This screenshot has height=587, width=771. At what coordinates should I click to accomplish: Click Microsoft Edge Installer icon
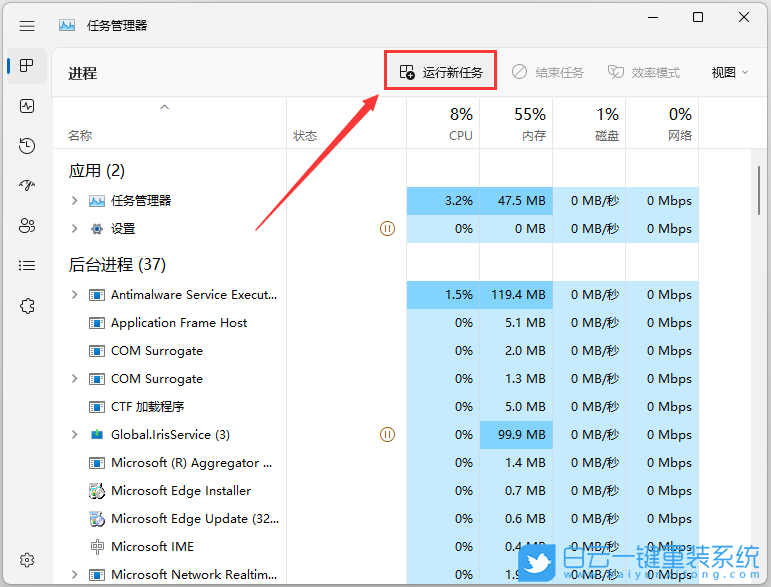point(97,491)
